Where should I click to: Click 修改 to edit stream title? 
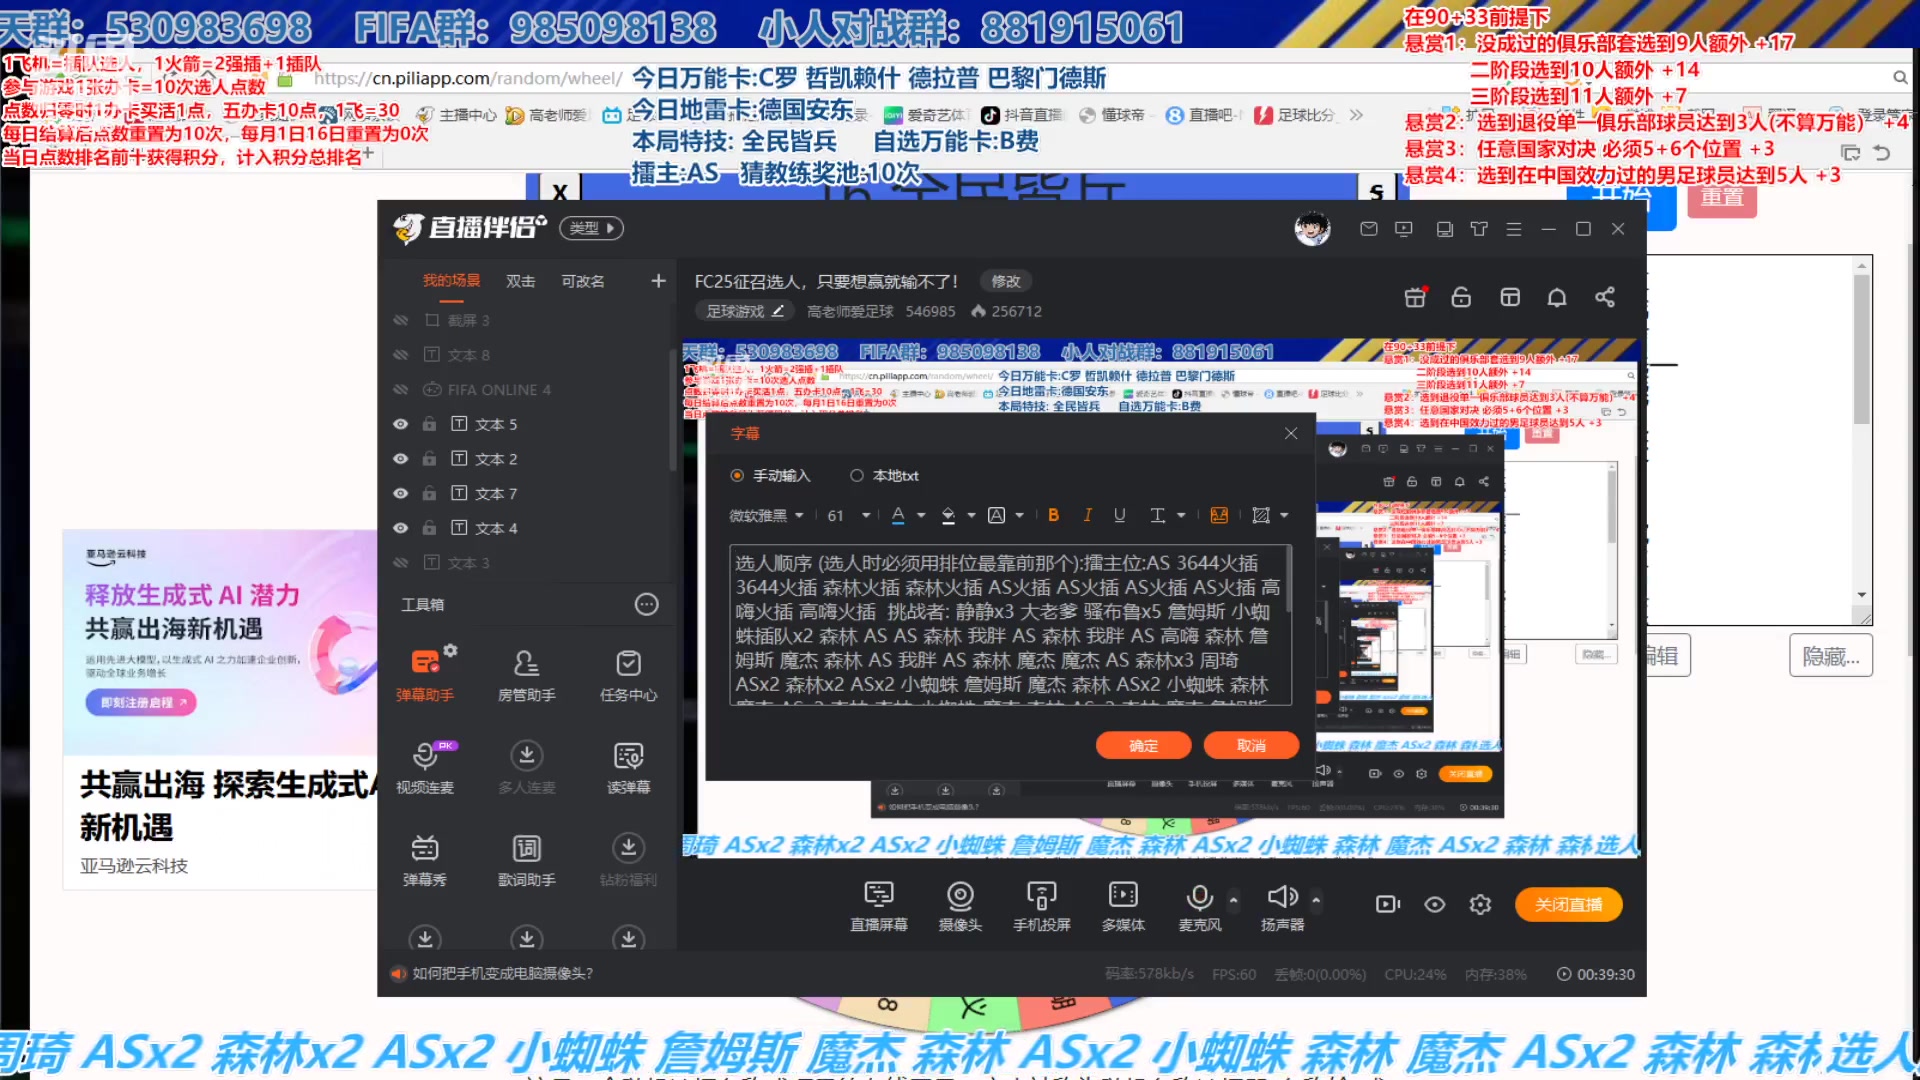tap(1006, 281)
